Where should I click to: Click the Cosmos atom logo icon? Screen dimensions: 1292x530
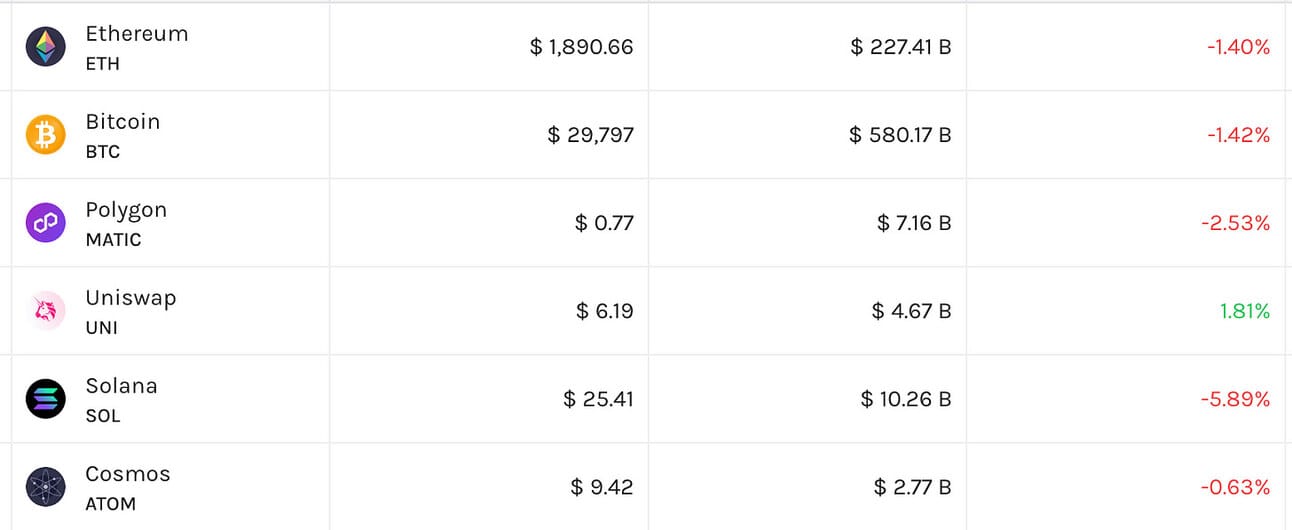(45, 487)
